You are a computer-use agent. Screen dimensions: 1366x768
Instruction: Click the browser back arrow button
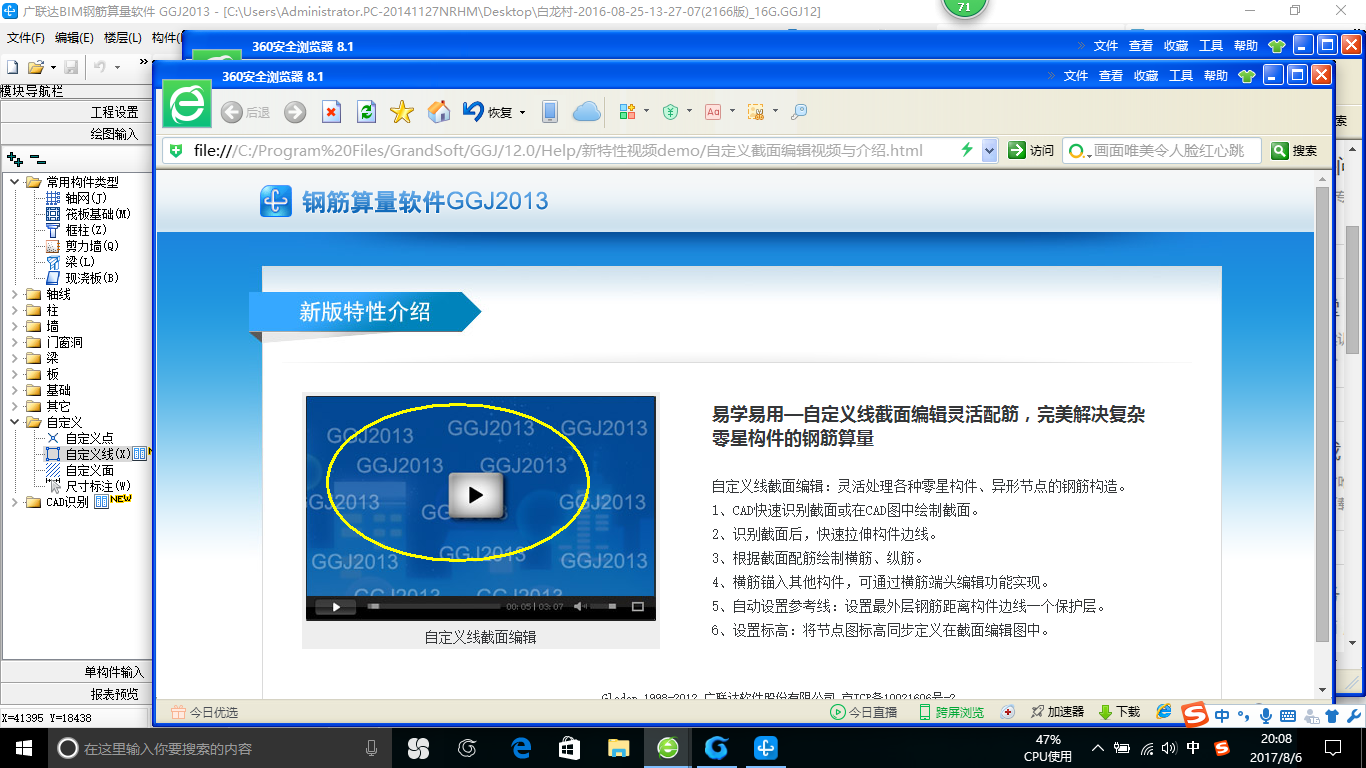(x=232, y=112)
